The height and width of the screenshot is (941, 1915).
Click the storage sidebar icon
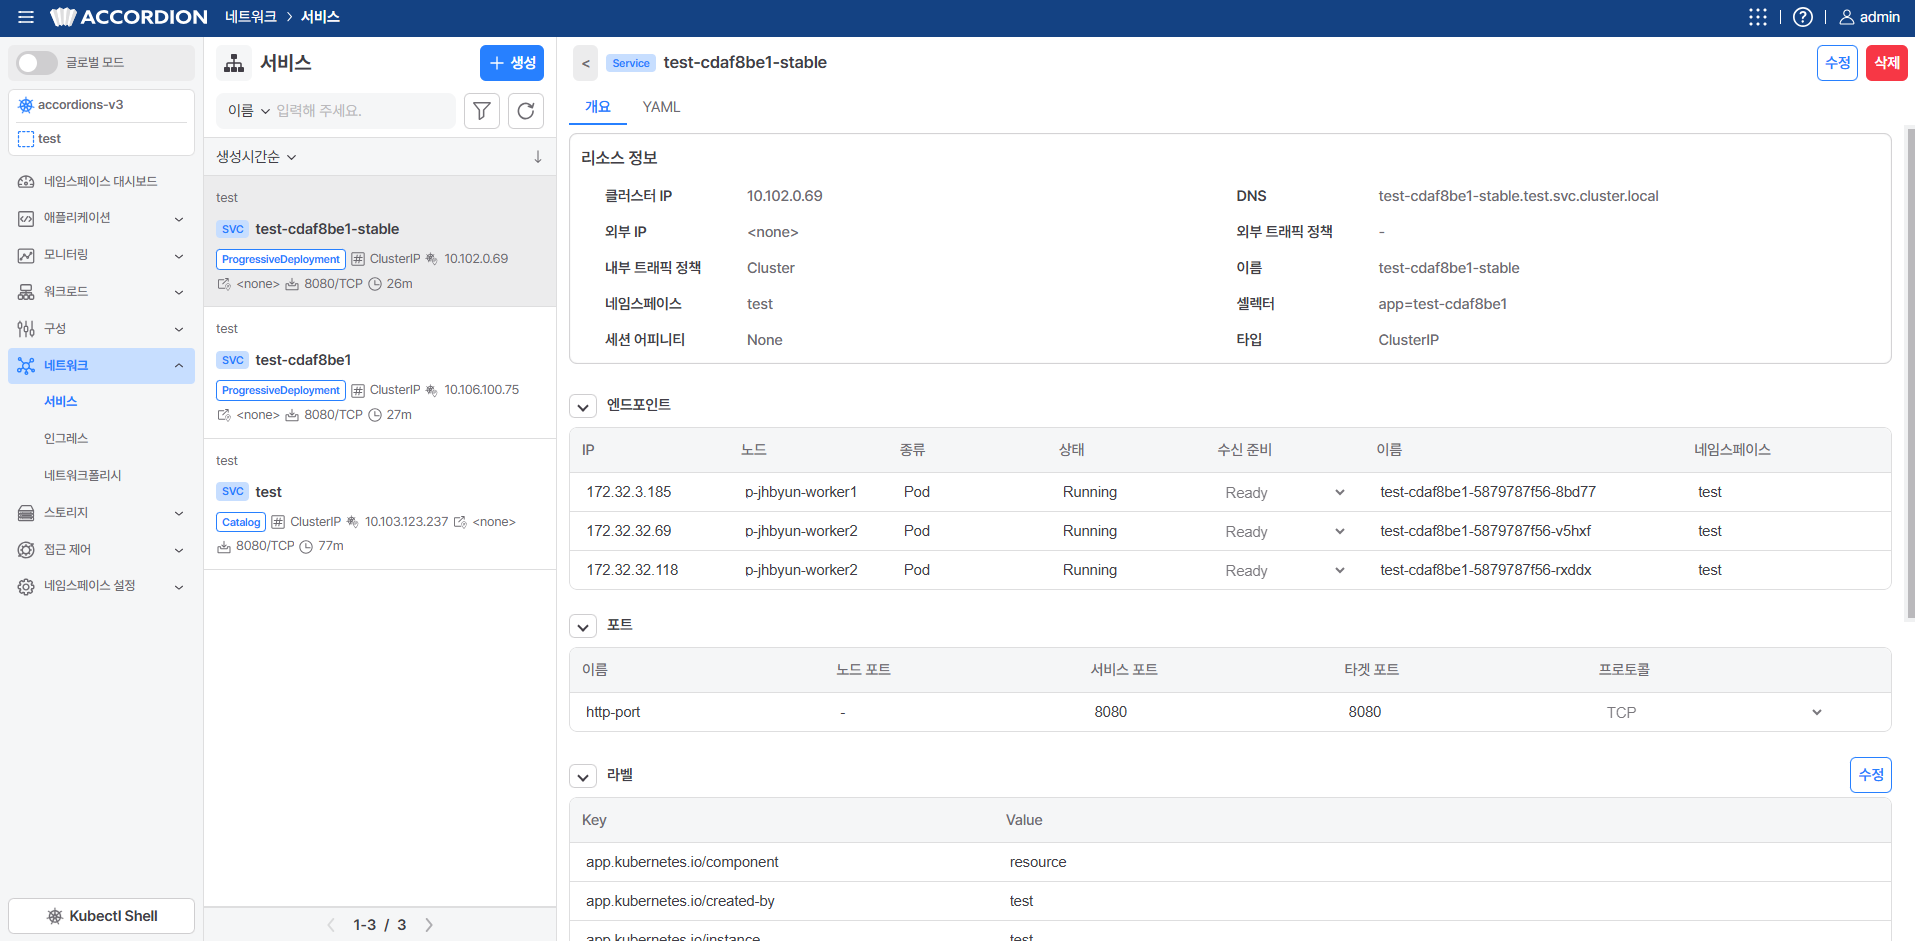26,513
